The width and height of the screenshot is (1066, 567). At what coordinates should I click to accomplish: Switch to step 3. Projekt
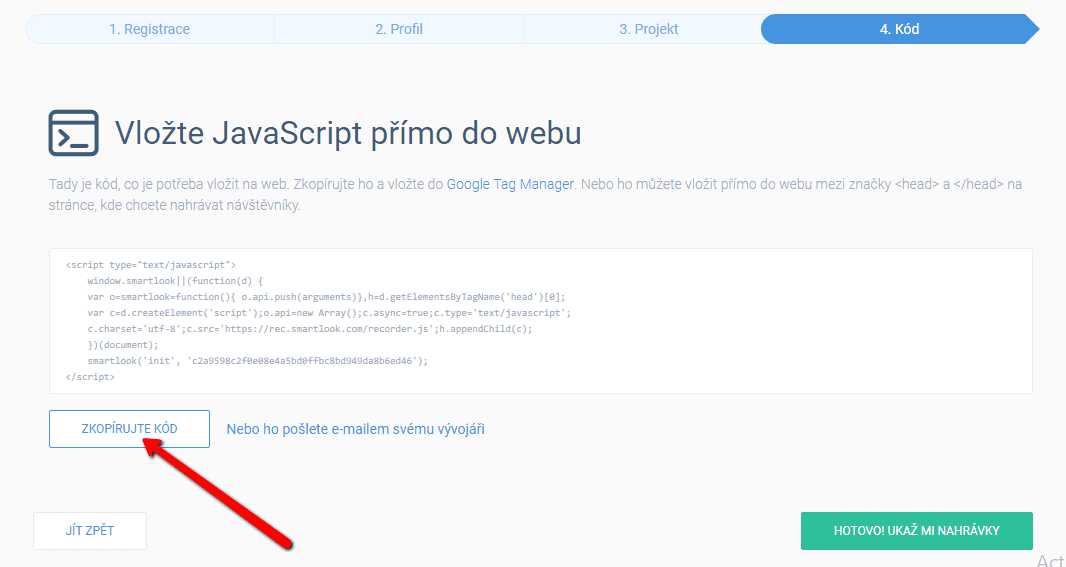tap(649, 29)
